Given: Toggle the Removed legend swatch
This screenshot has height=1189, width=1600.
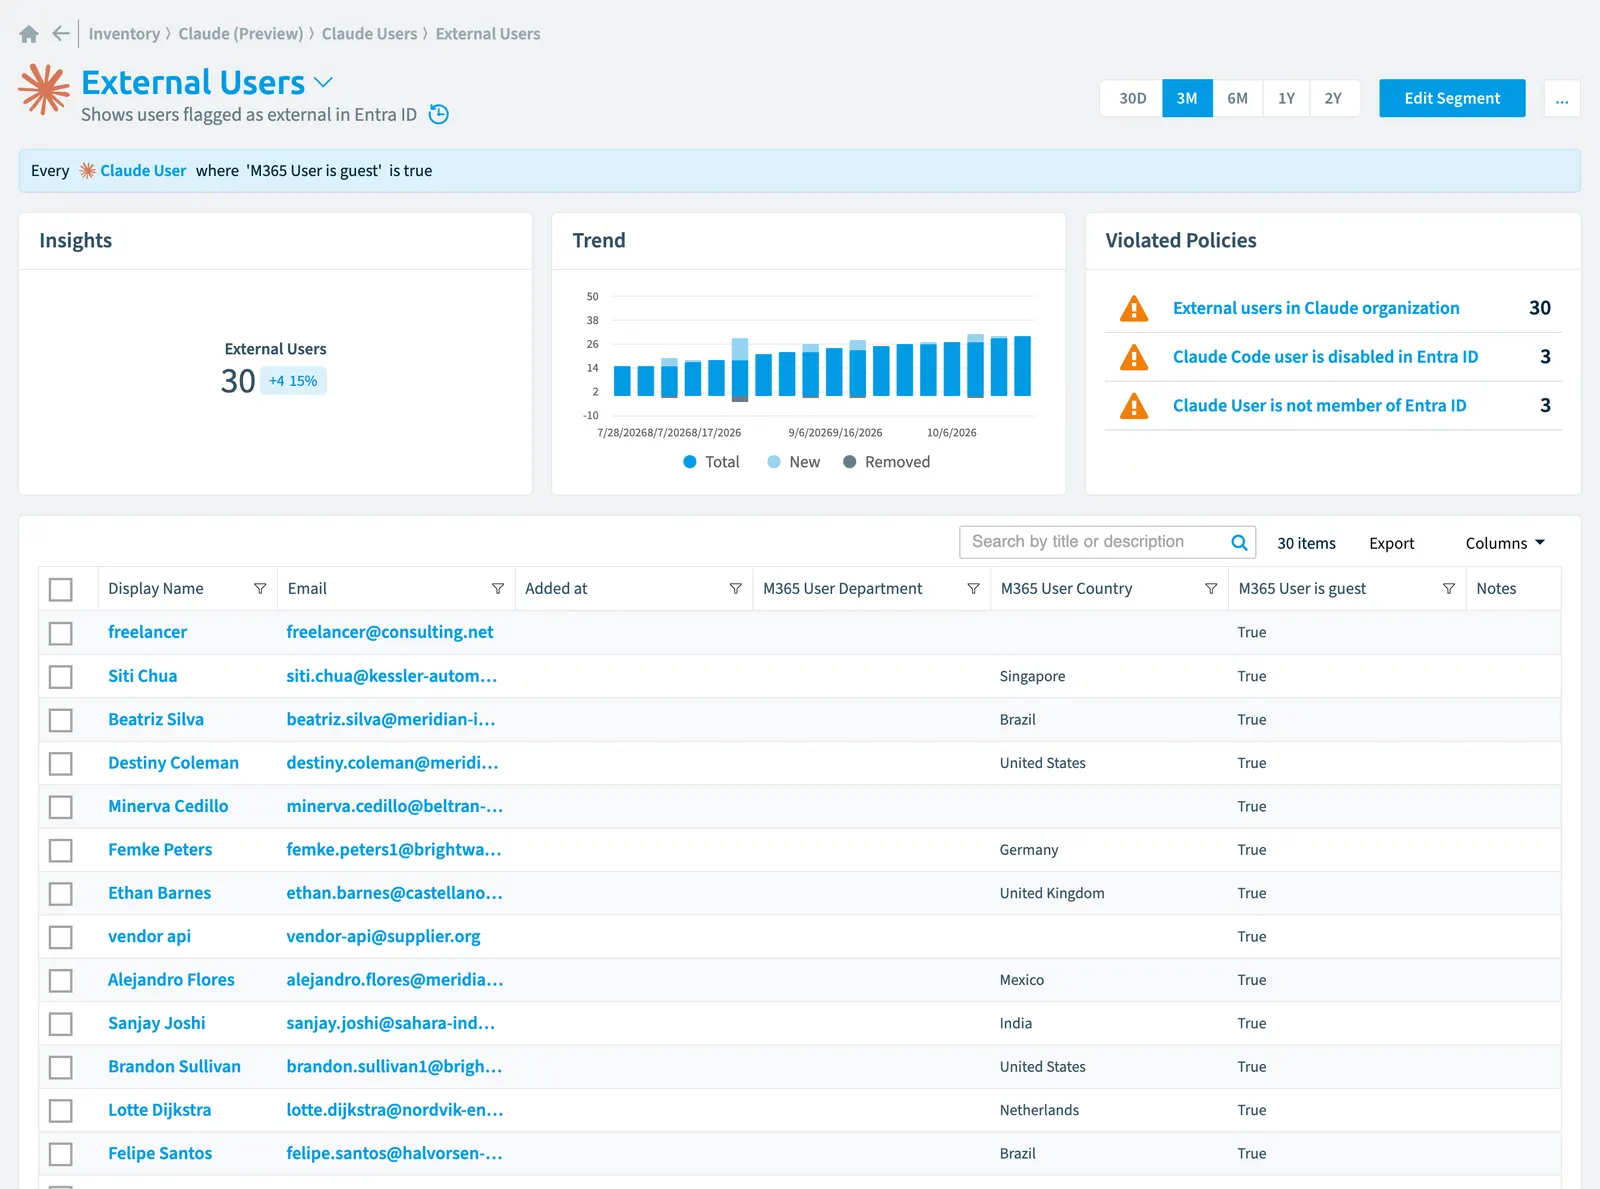Looking at the screenshot, I should 850,462.
